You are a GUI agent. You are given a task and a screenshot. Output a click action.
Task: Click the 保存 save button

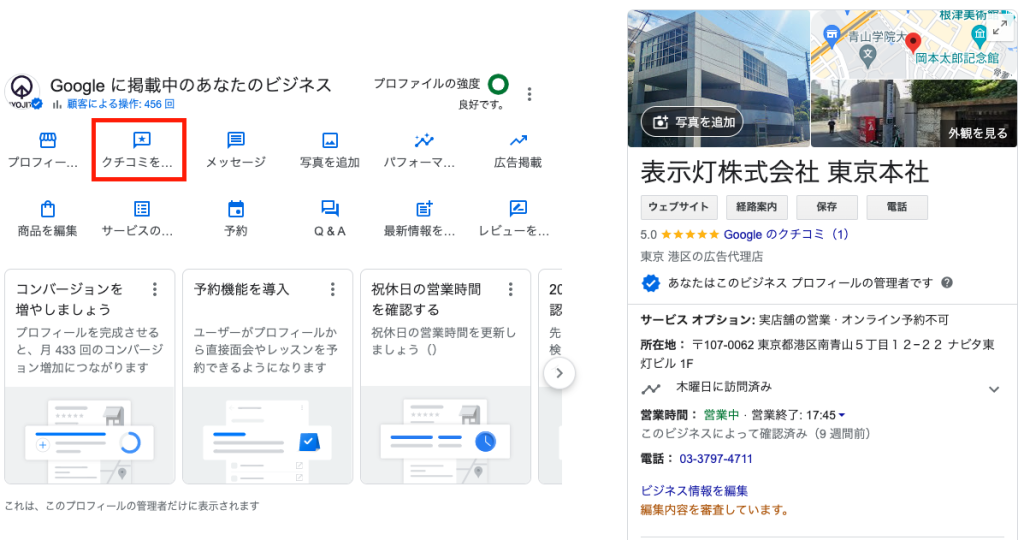pos(827,207)
